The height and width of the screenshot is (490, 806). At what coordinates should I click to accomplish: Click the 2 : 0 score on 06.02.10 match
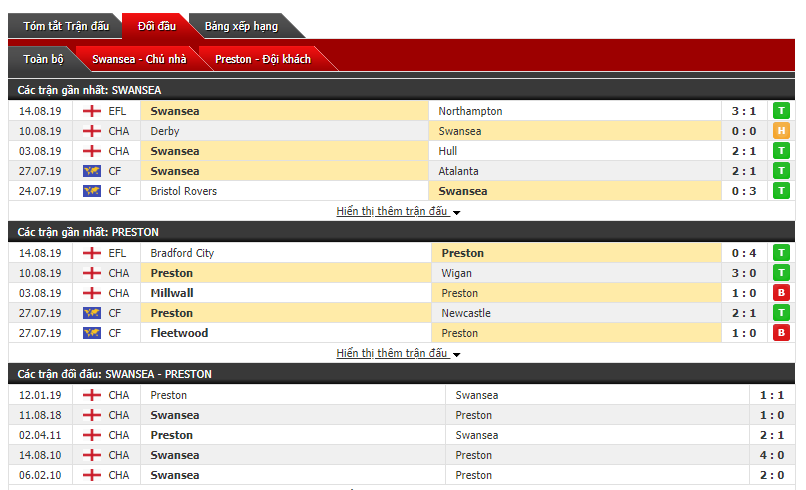772,475
